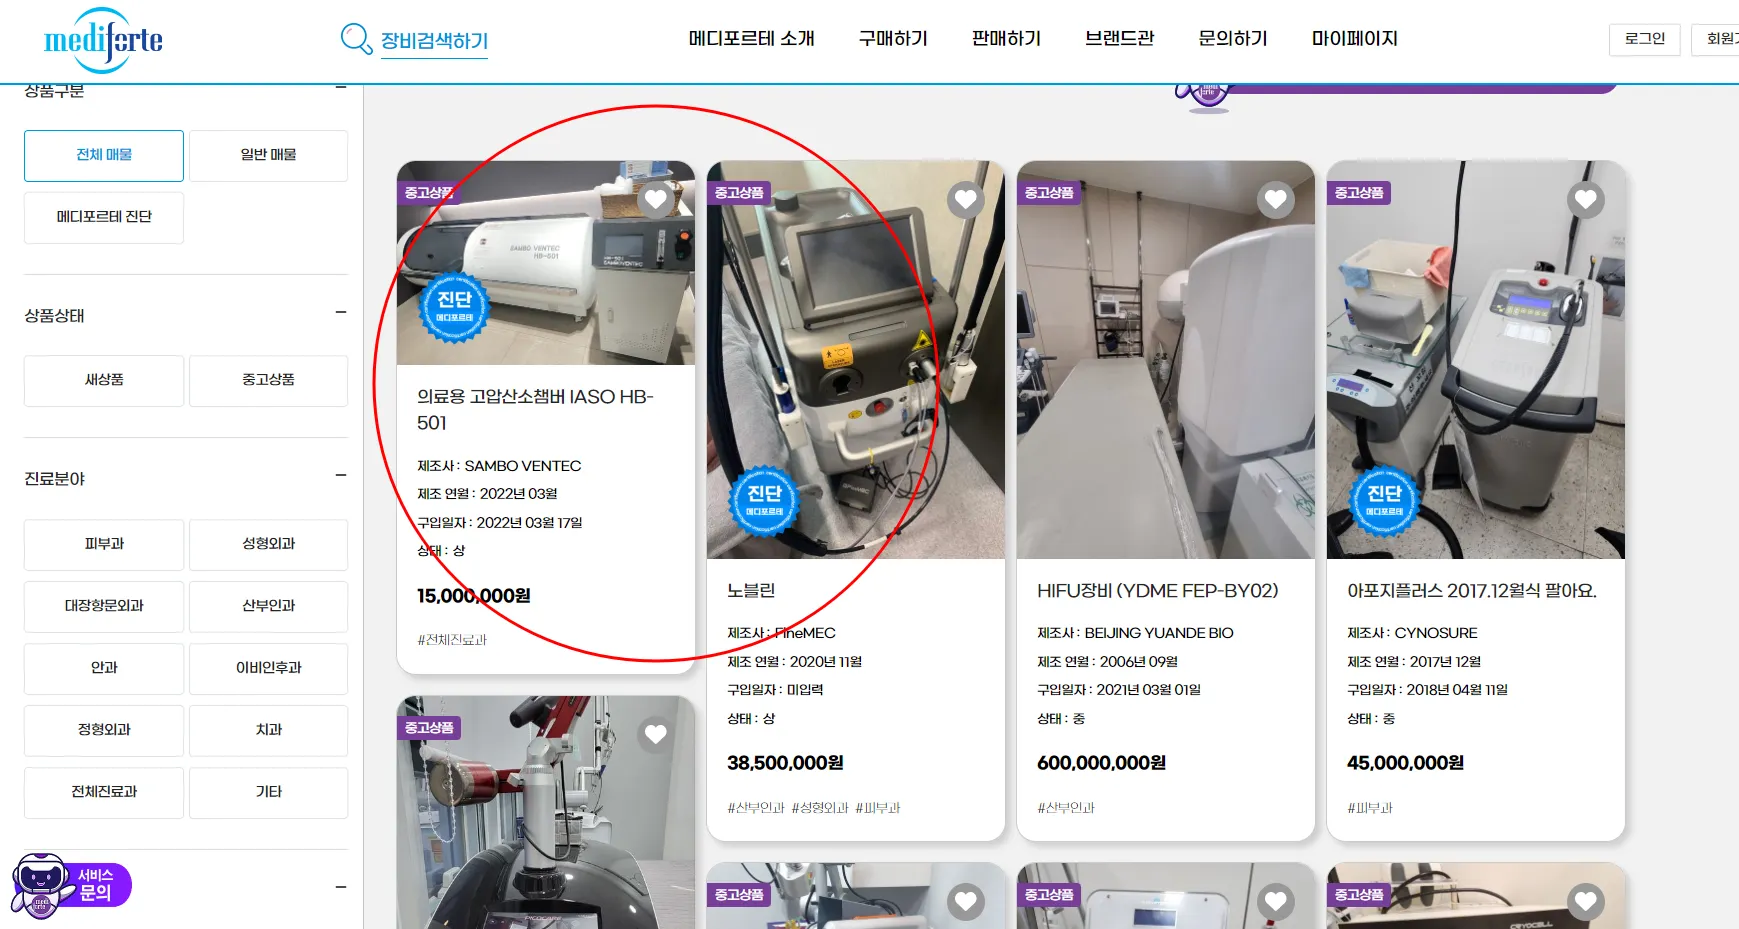1739x929 pixels.
Task: View the 노블린 device photo
Action: click(x=856, y=360)
